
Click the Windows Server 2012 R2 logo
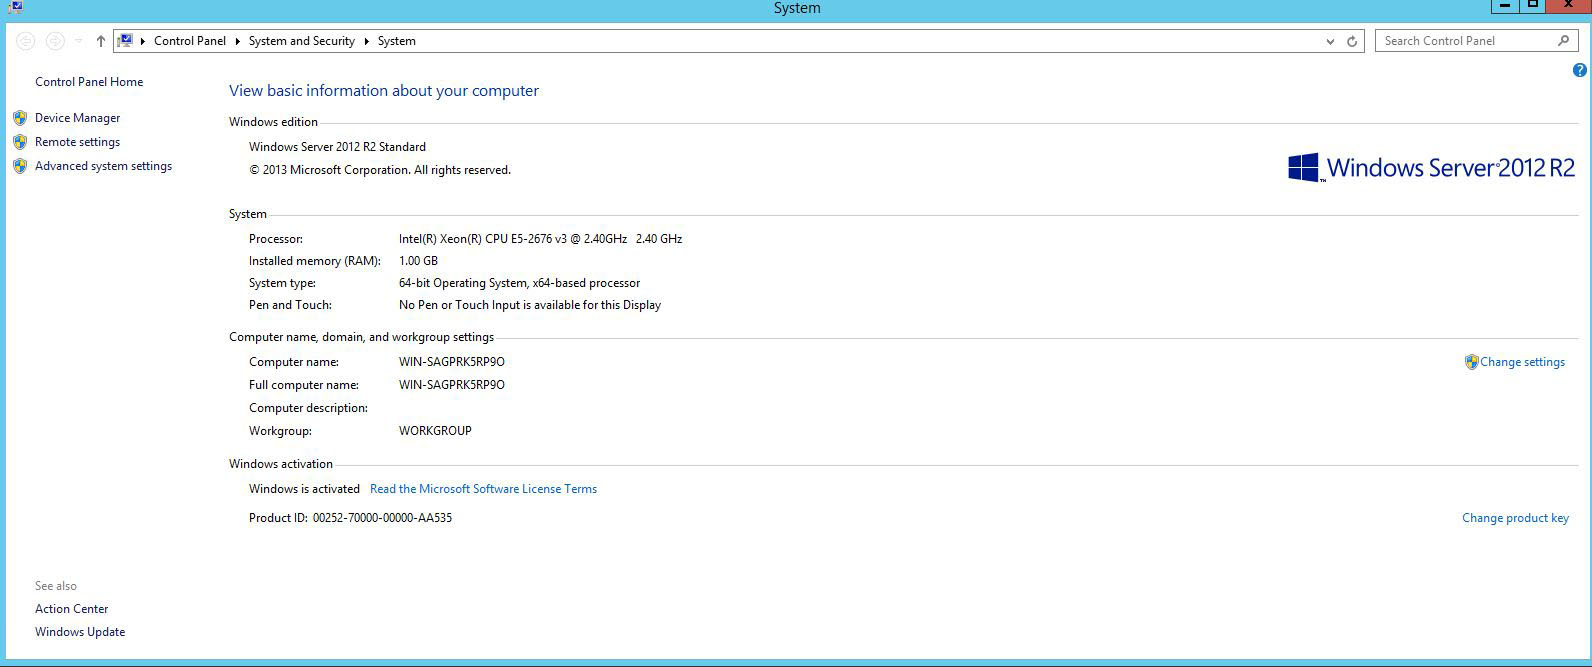click(x=1431, y=168)
